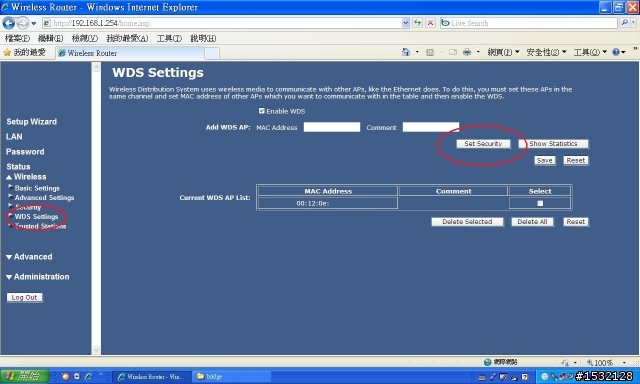The width and height of the screenshot is (640, 384).
Task: Open the address bar history dropdown
Action: tap(406, 23)
